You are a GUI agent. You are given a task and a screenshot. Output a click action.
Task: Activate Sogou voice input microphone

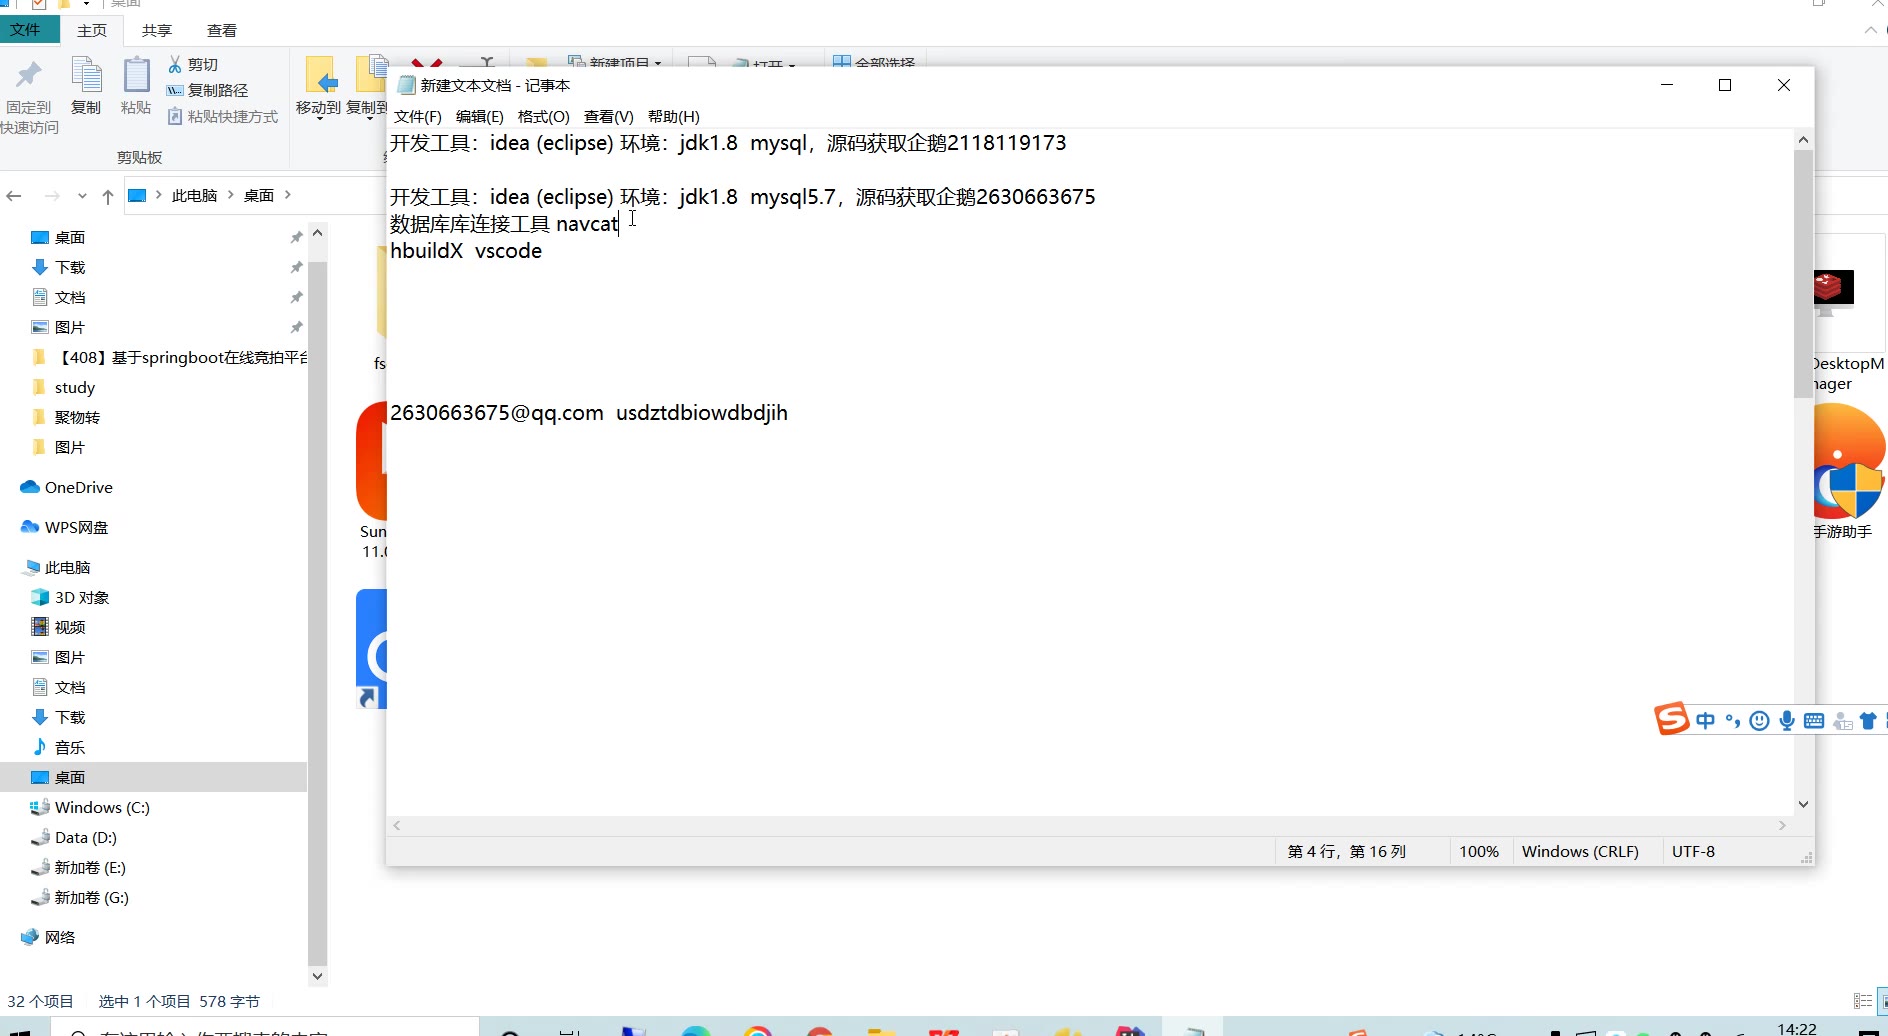click(1787, 721)
